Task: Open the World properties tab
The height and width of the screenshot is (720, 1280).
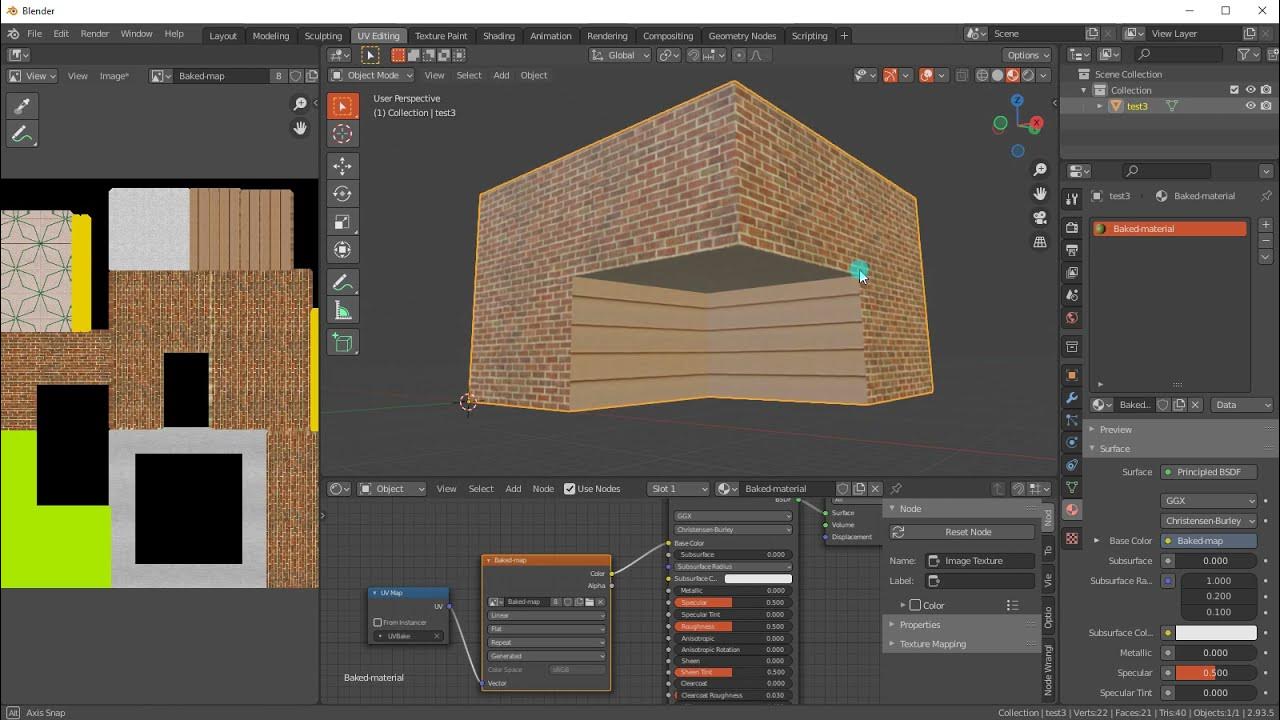Action: (x=1072, y=319)
